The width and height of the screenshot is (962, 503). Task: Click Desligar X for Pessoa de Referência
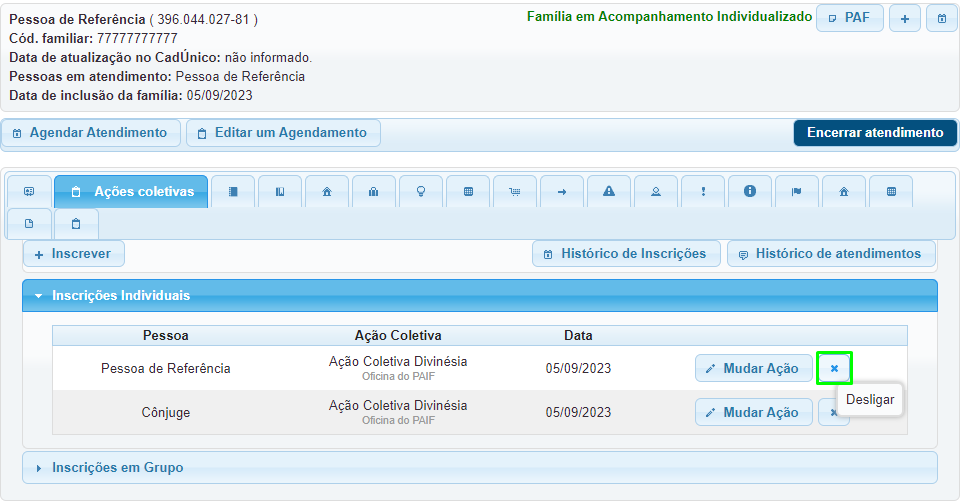click(x=834, y=369)
